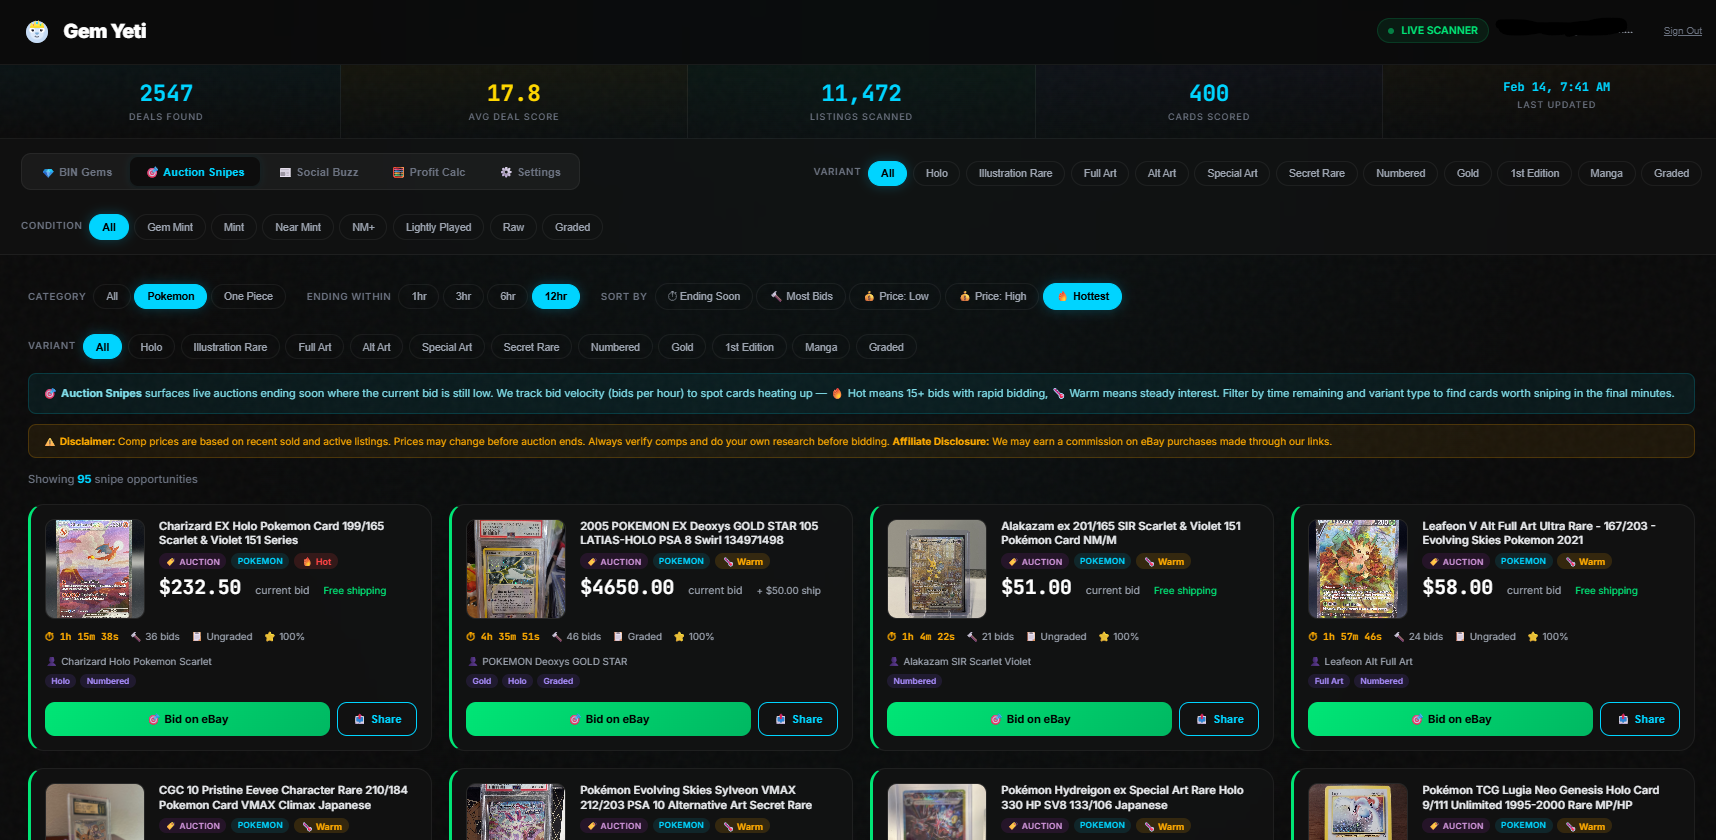Select 1st Edition in the lower variant filter

click(750, 347)
